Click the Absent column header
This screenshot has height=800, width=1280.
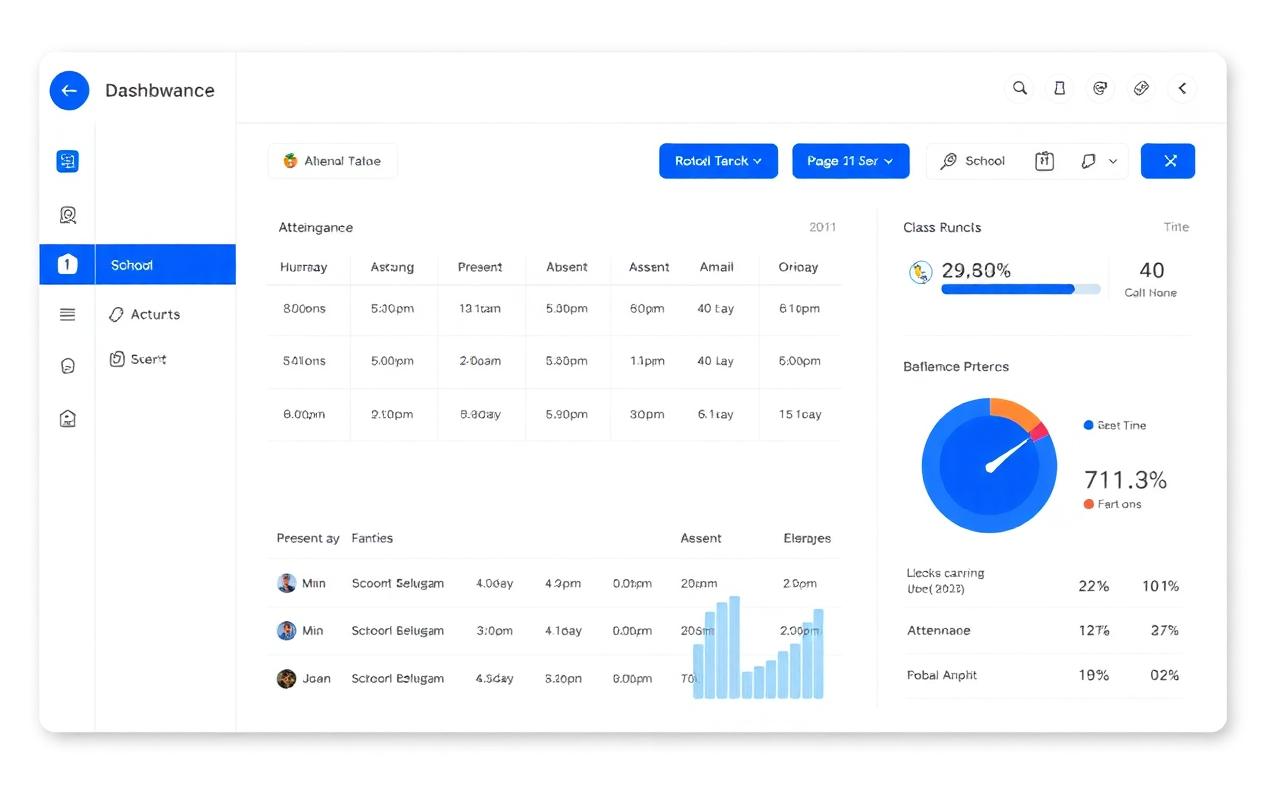point(566,267)
